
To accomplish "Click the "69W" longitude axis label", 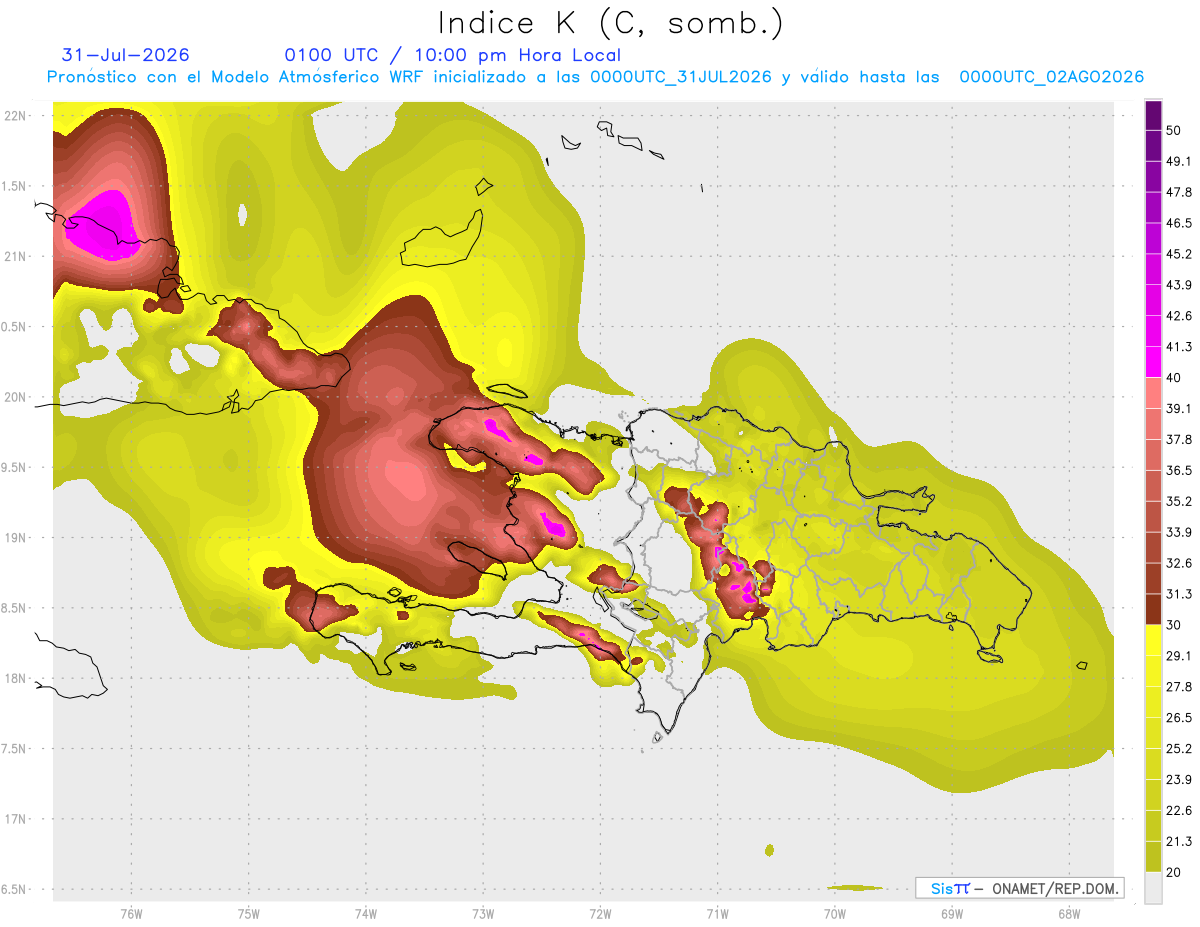I will (951, 913).
